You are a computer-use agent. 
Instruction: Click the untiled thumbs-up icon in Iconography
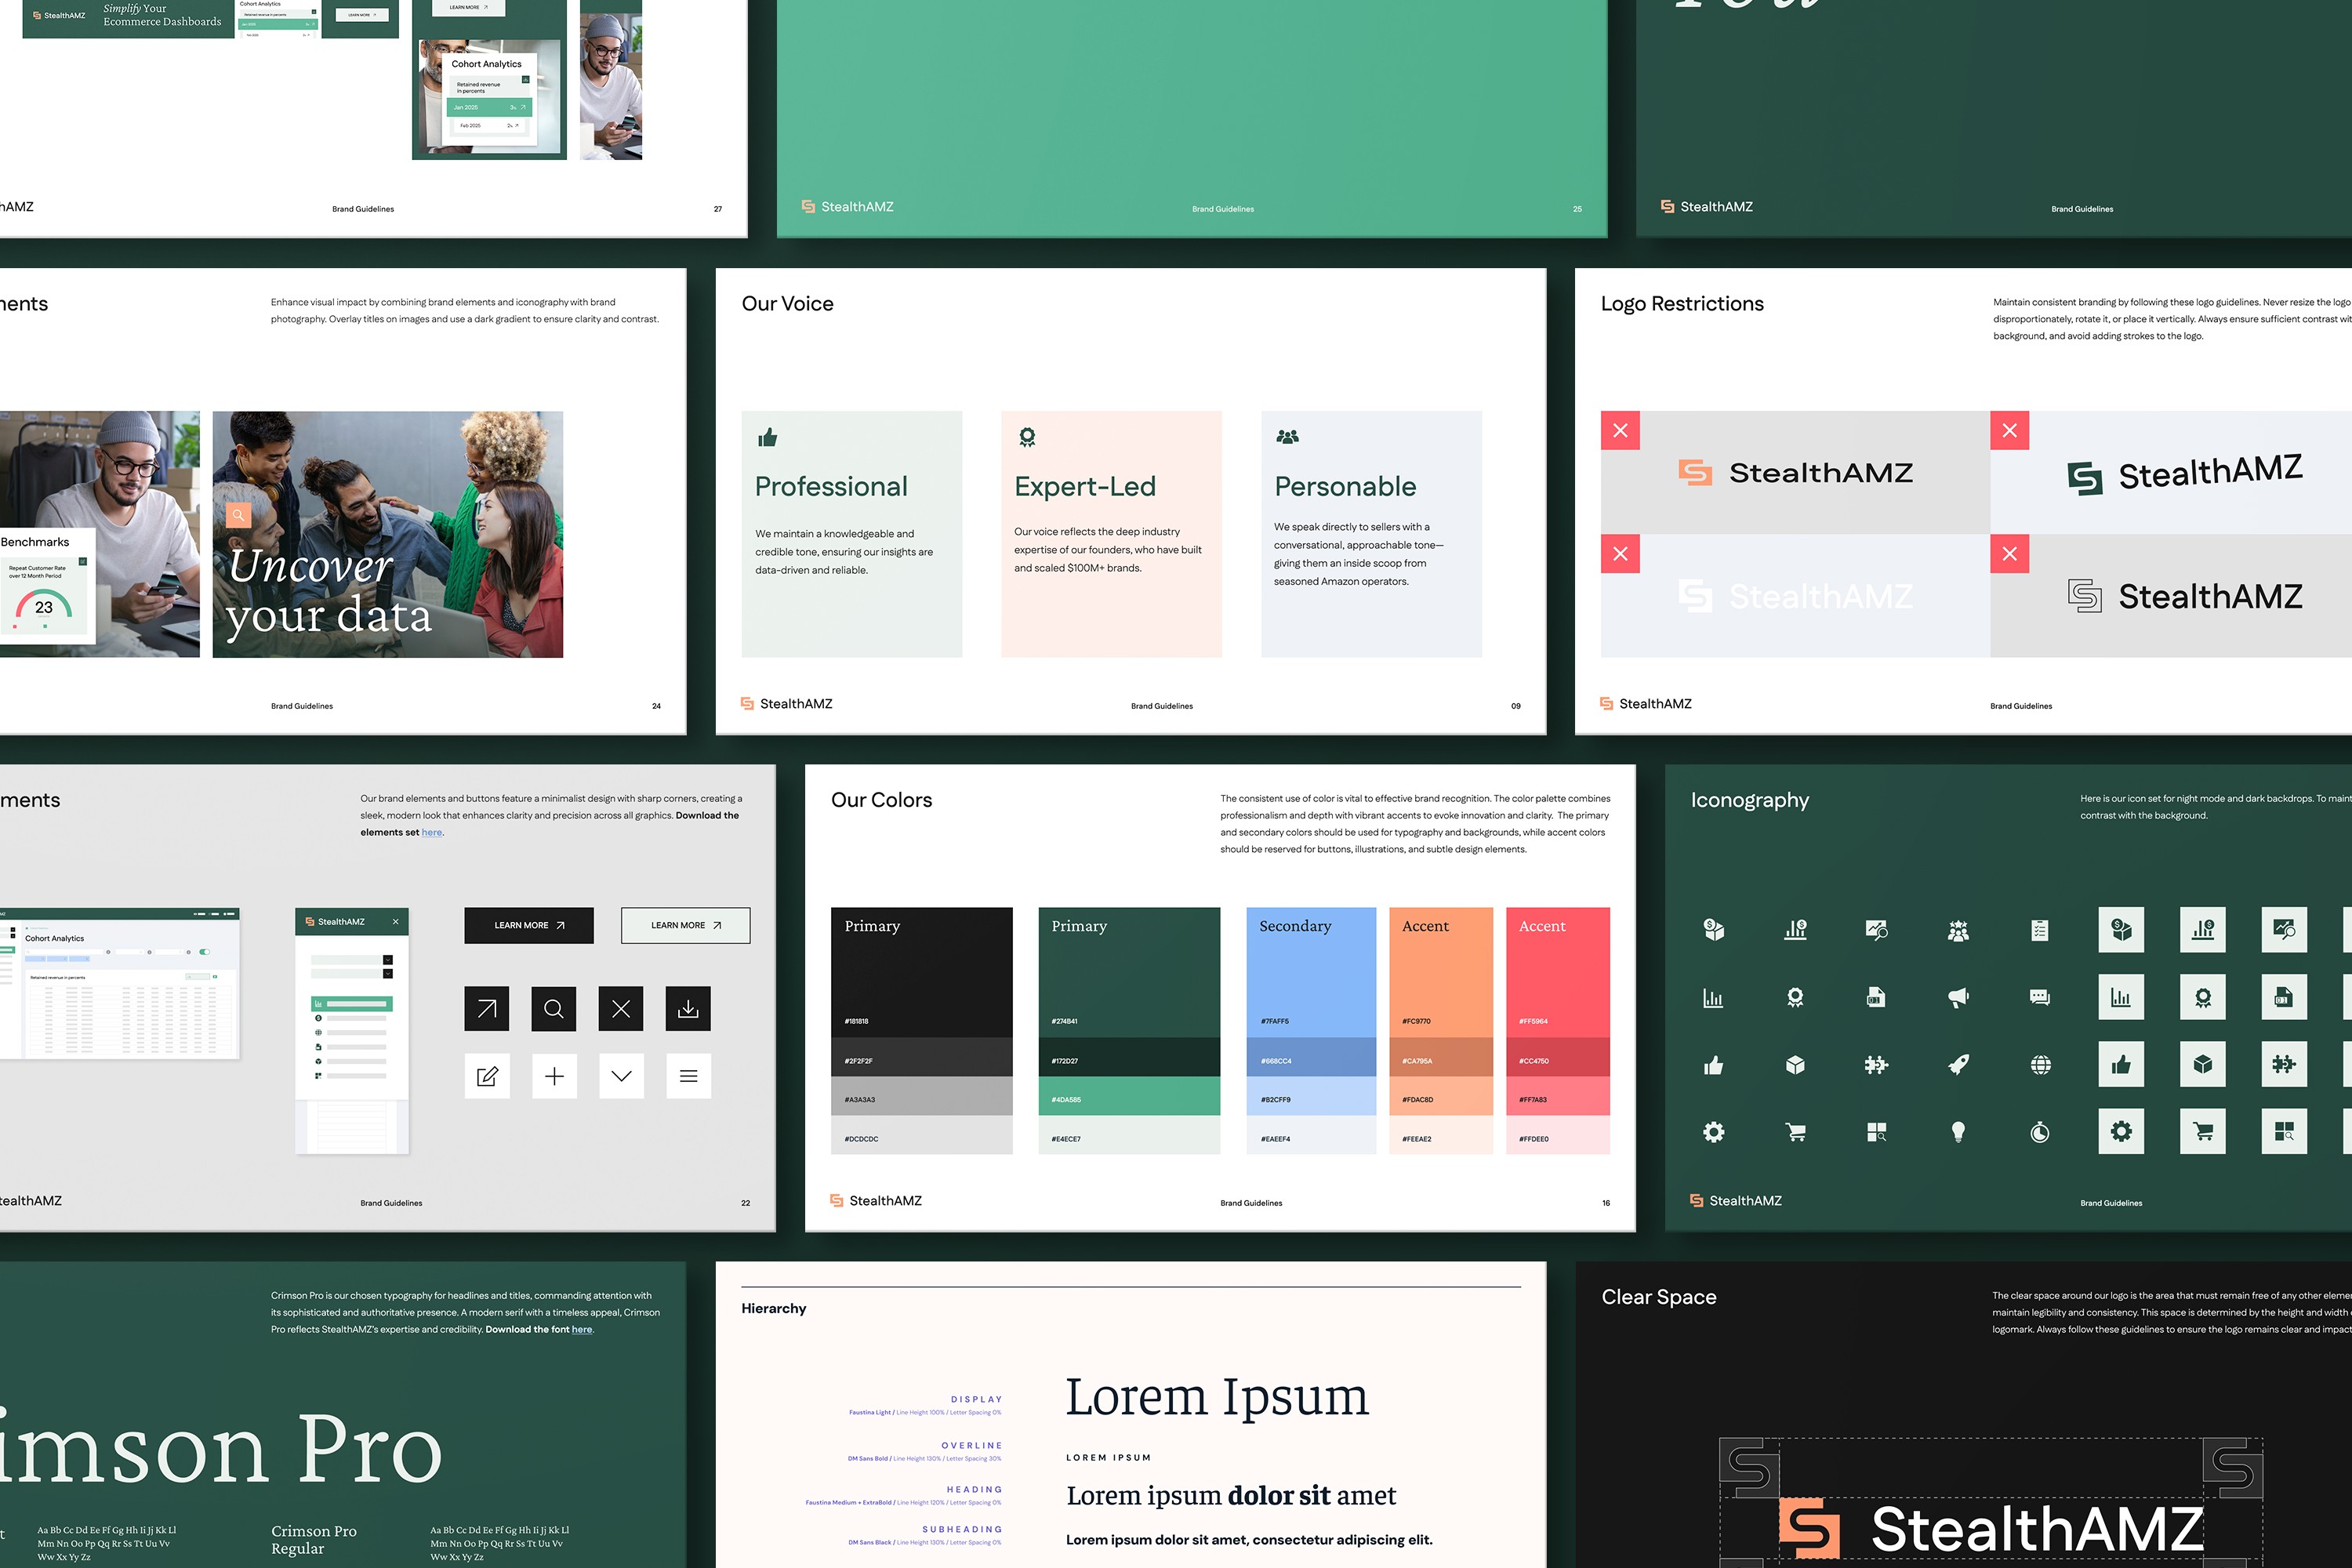pos(1713,1064)
